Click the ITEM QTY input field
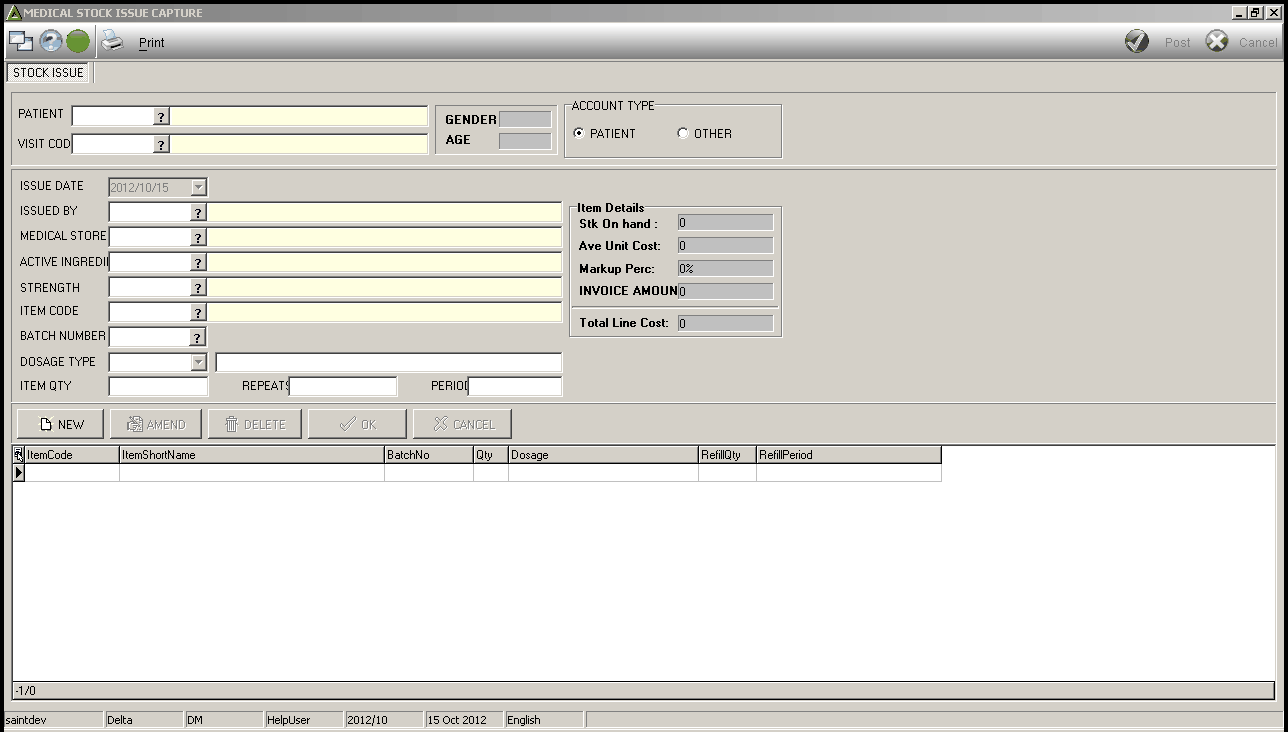The image size is (1288, 732). pos(158,386)
